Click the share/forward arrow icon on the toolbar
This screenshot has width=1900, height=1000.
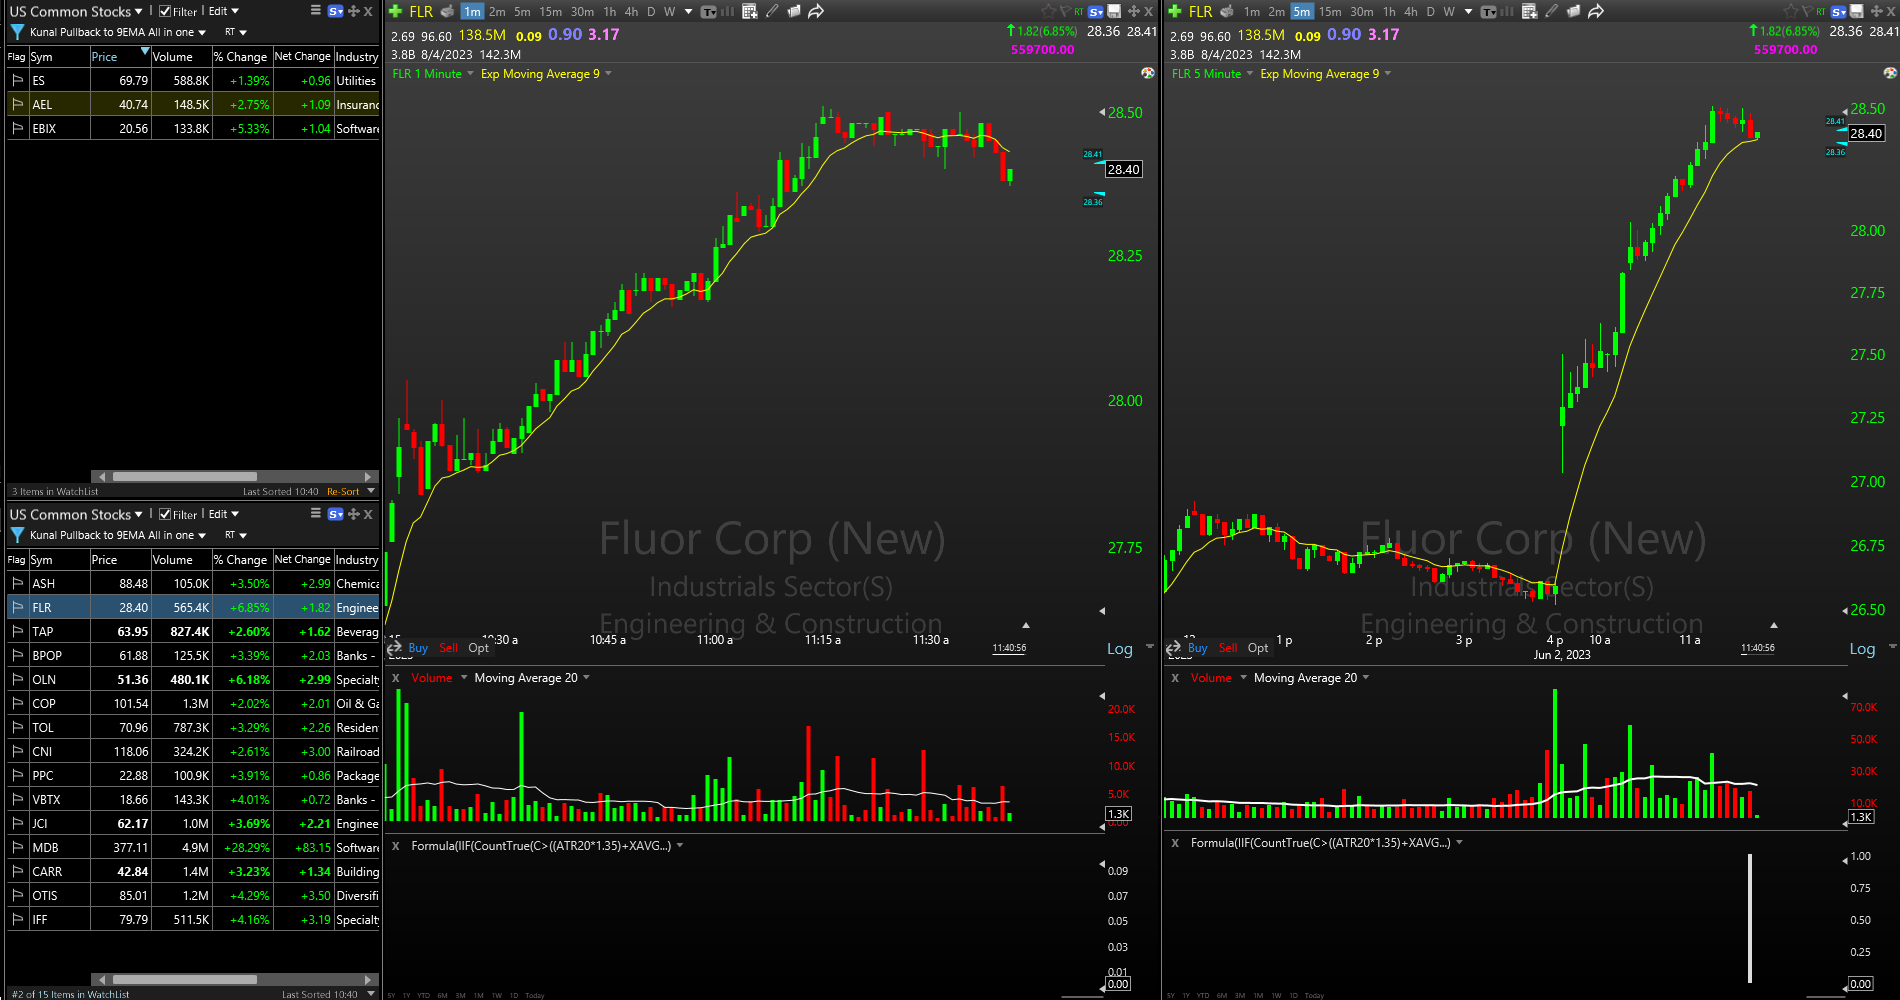[815, 11]
